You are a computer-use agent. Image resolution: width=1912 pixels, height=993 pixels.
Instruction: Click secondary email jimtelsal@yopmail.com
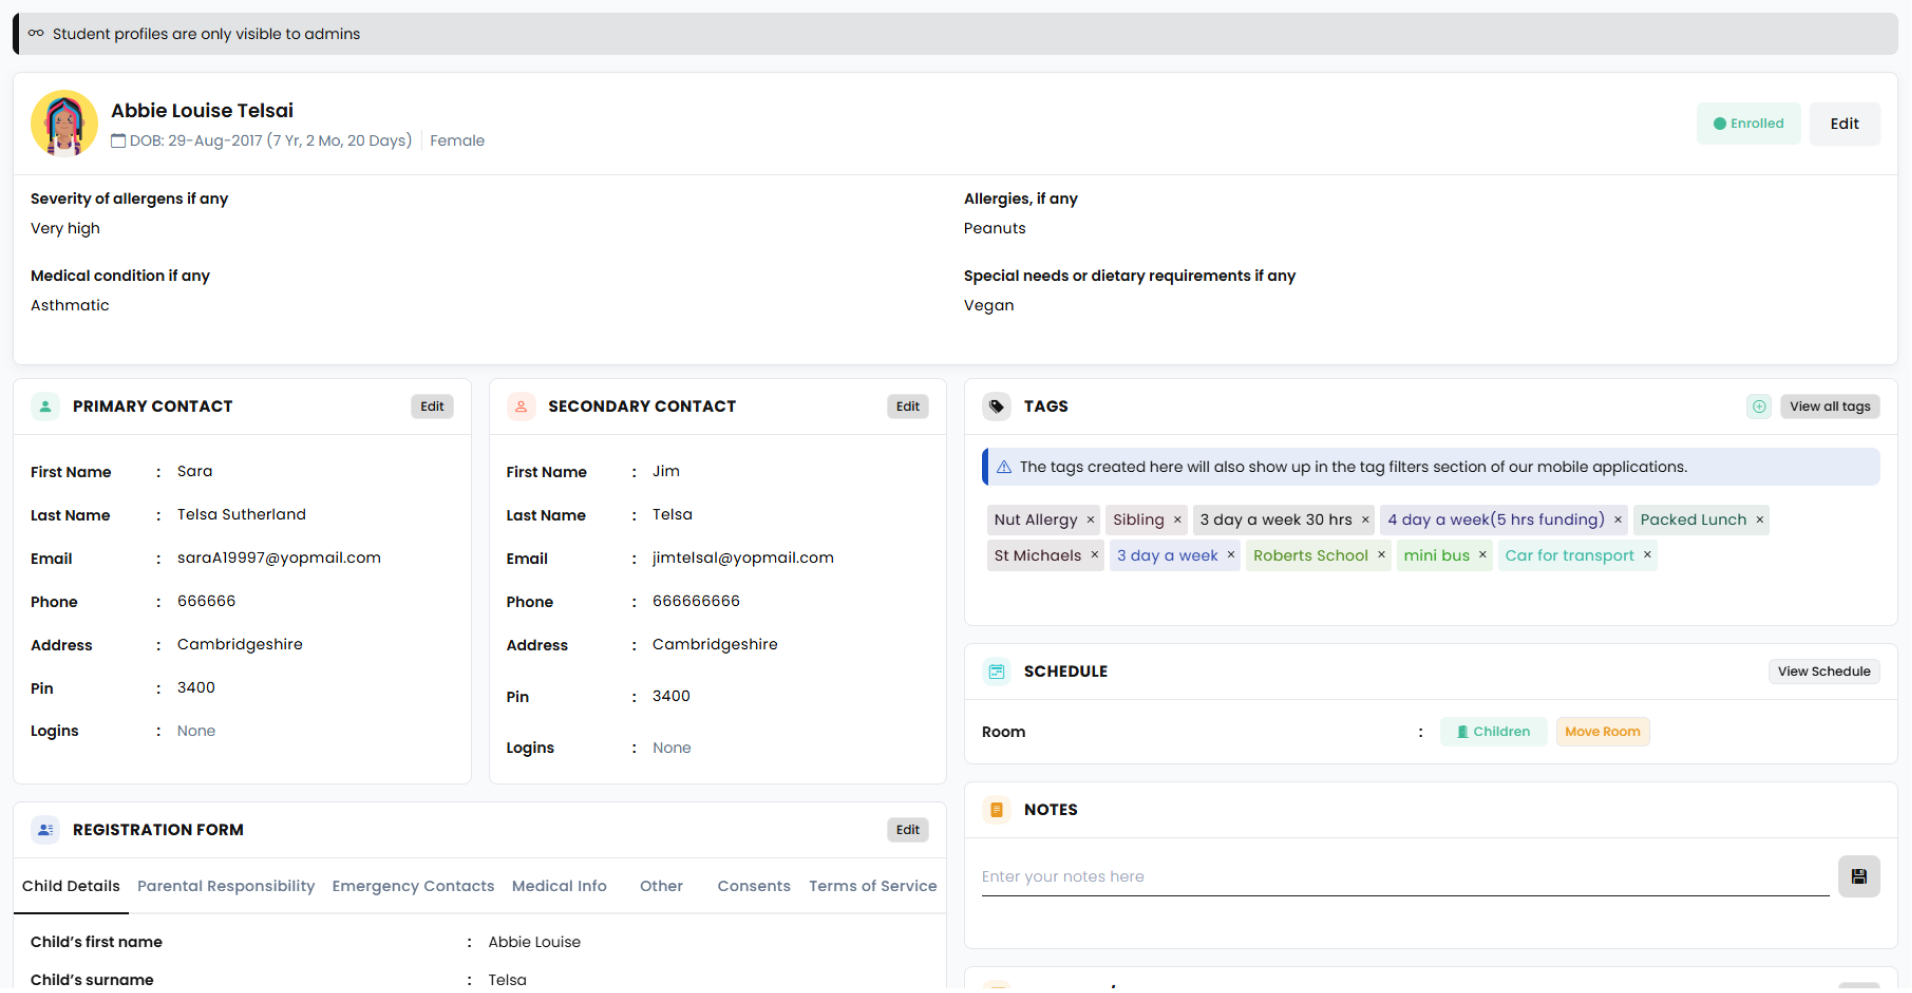(743, 558)
